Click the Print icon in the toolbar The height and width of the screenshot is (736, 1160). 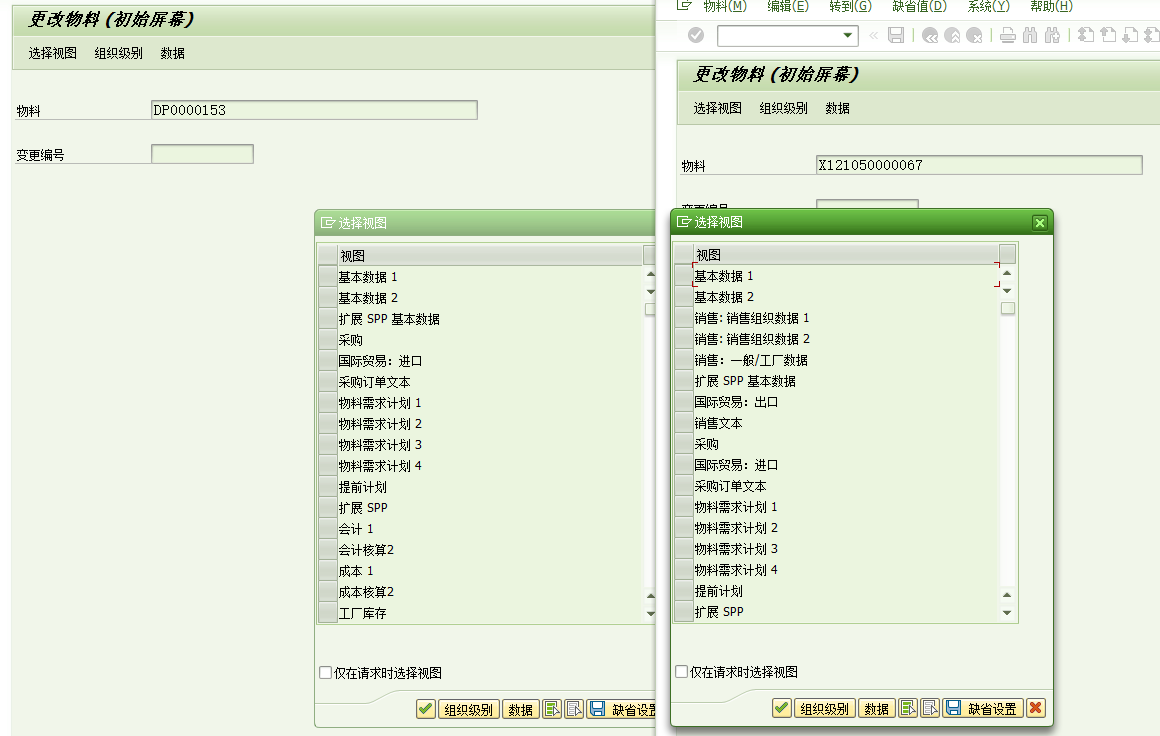(1007, 35)
